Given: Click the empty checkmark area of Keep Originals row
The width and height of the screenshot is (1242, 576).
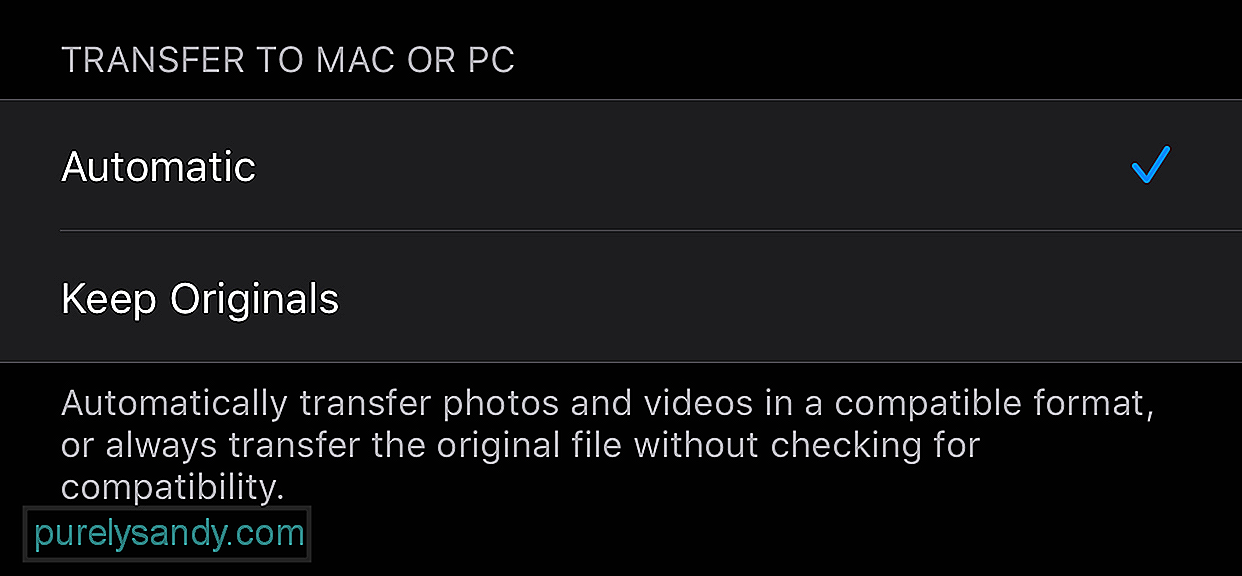Looking at the screenshot, I should (x=1150, y=297).
